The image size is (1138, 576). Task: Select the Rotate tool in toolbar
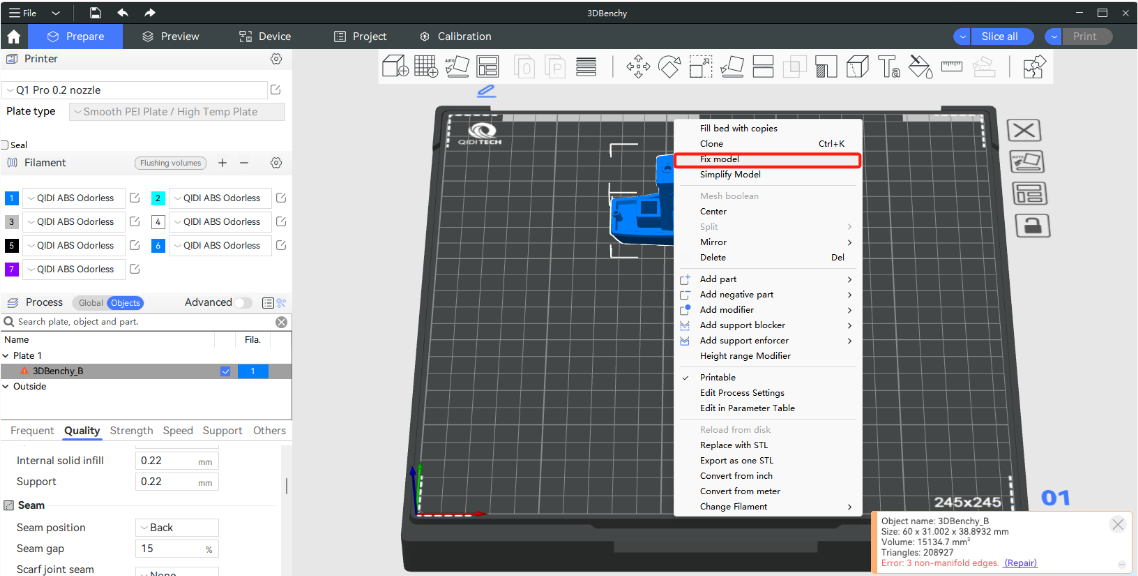point(668,67)
